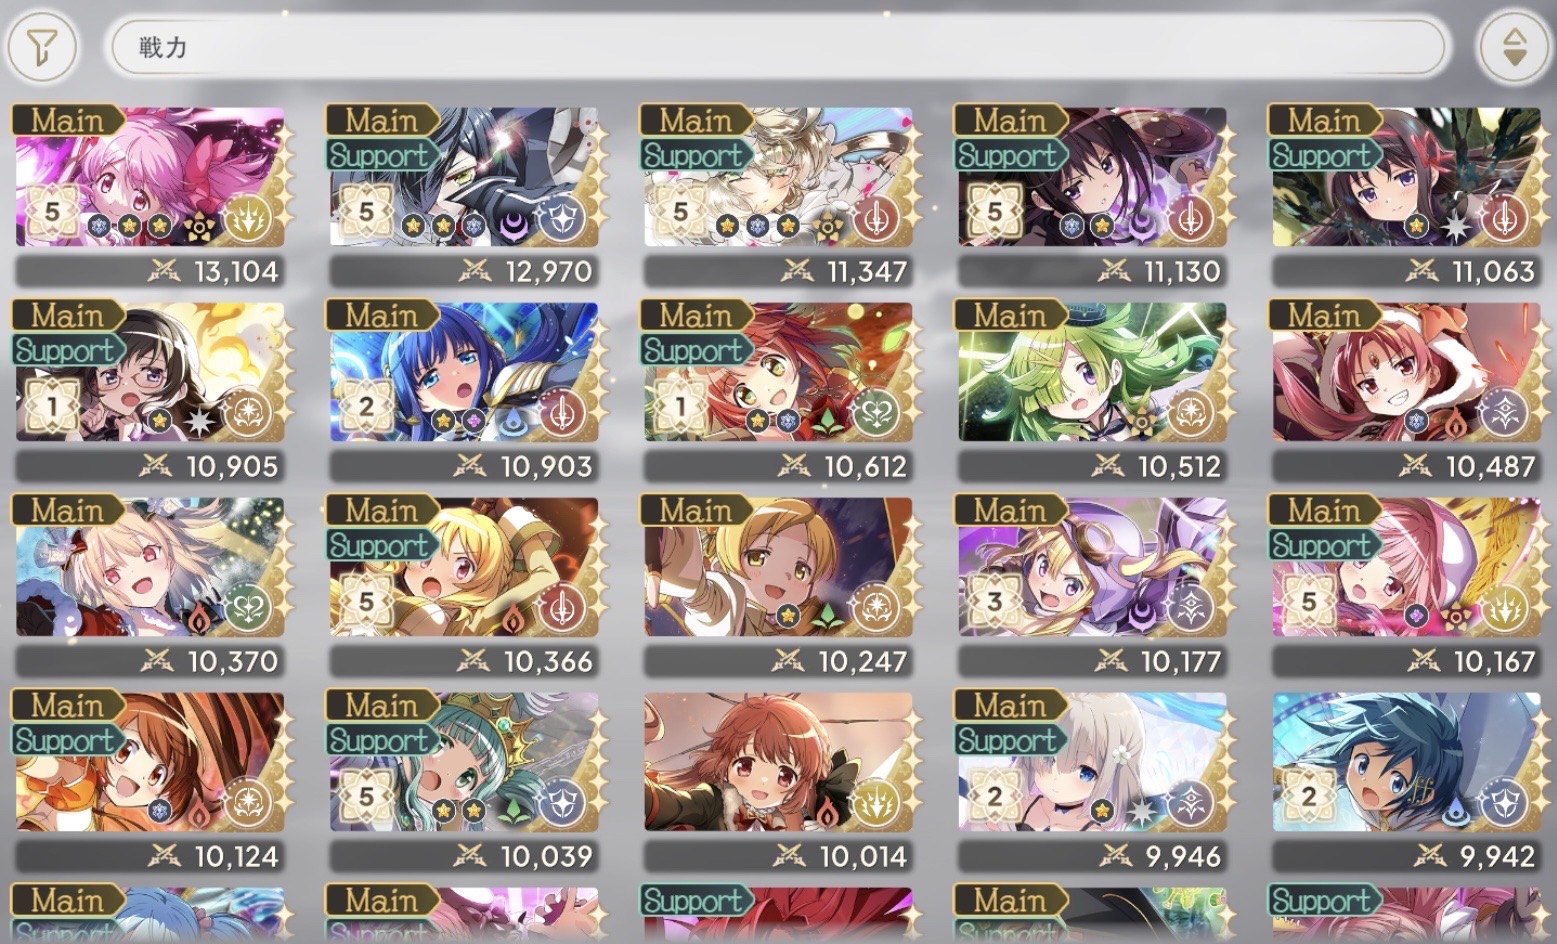
Task: Select the green-haired card with 10,512 power
Action: 1092,372
